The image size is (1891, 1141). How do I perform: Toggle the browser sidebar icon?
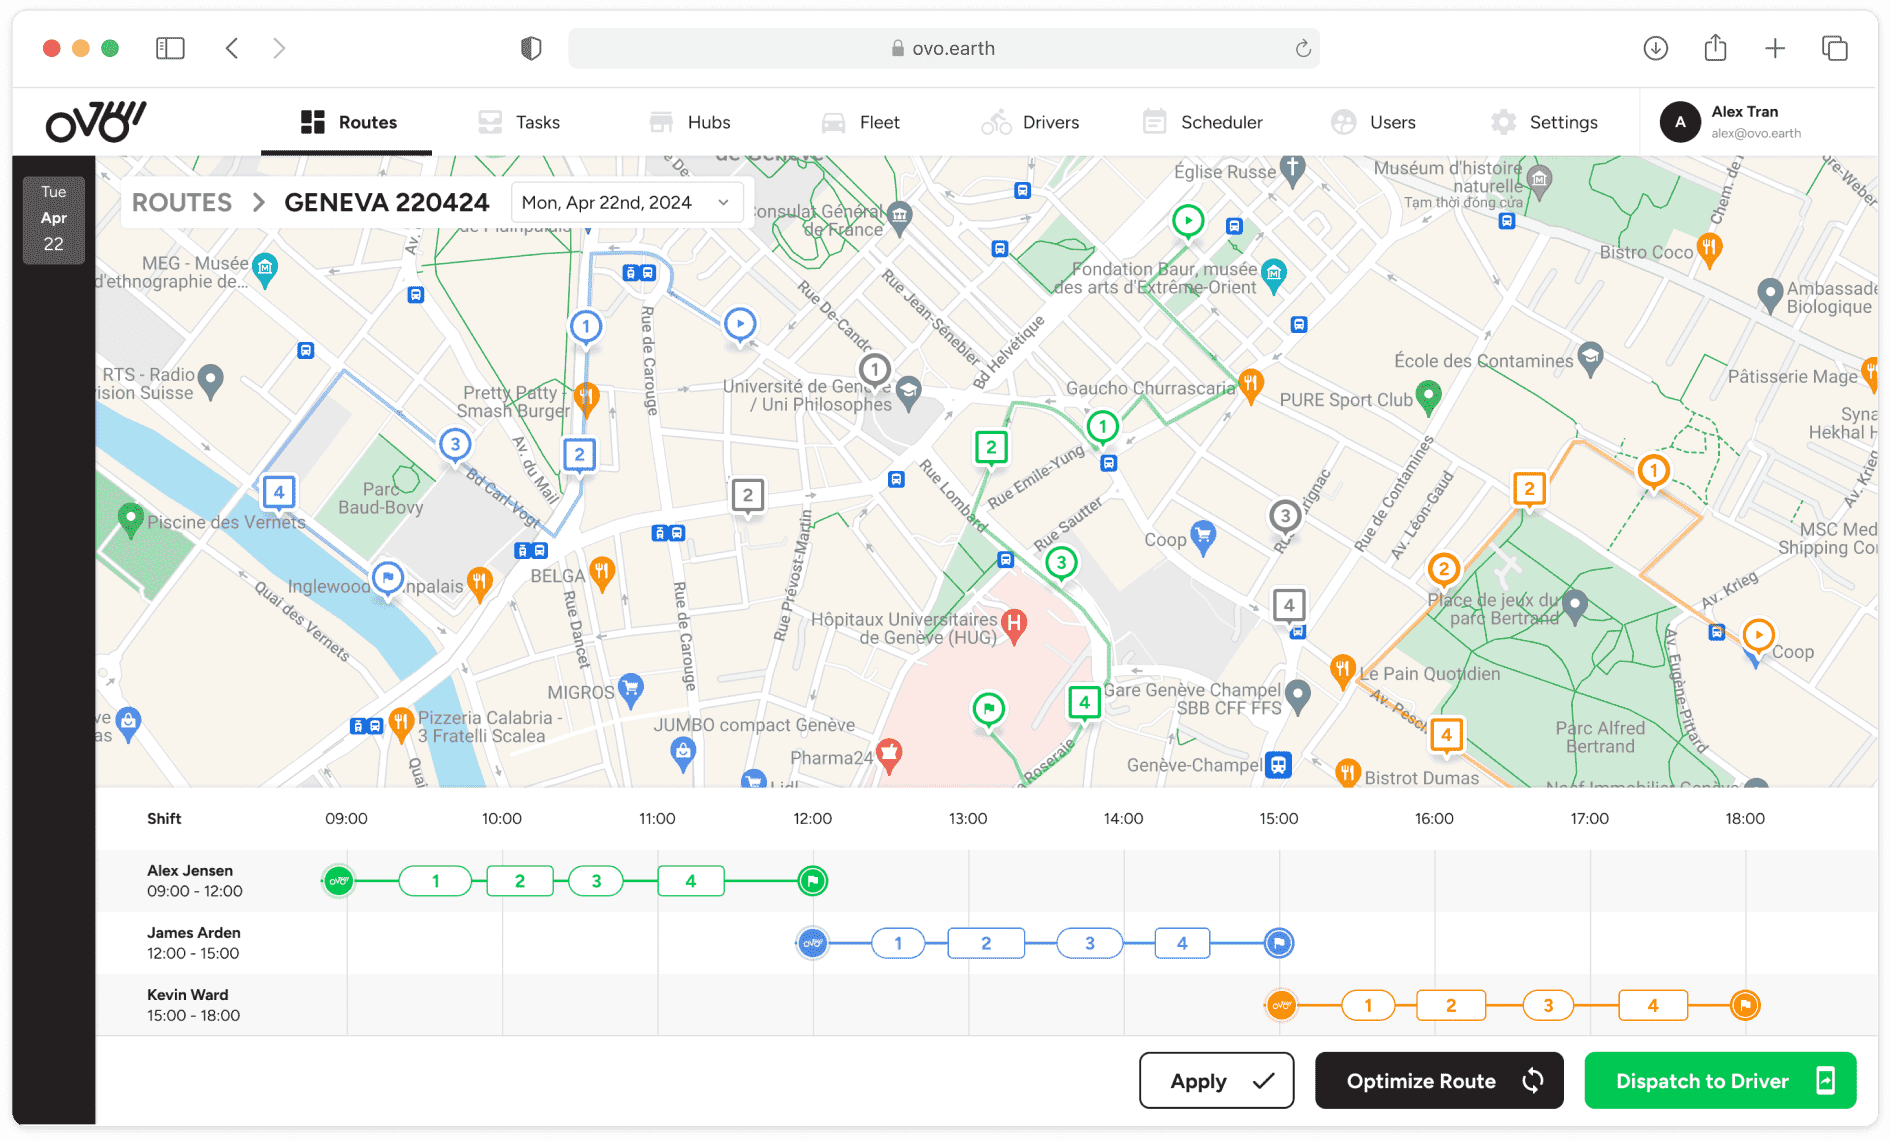pyautogui.click(x=171, y=48)
